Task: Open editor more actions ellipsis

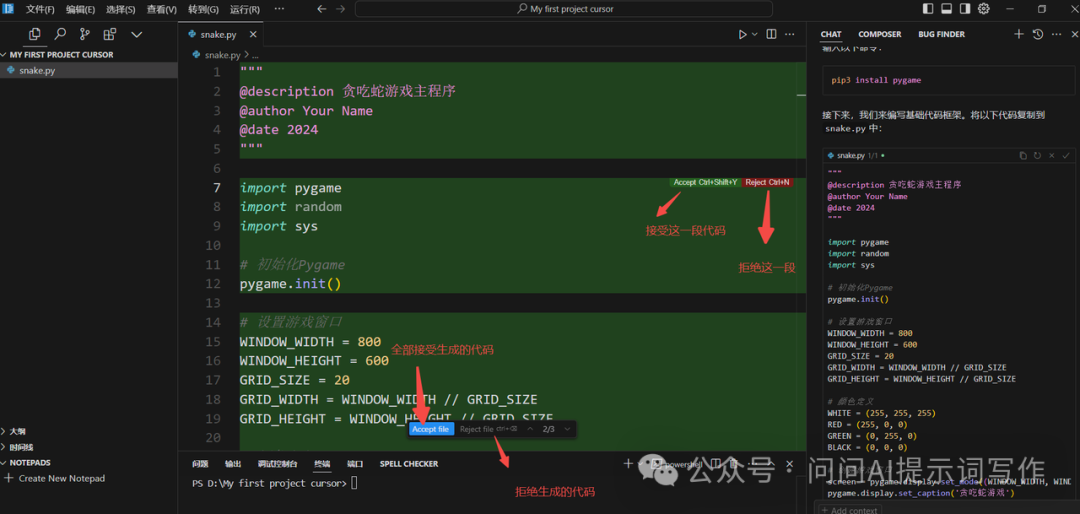Action: pos(791,34)
